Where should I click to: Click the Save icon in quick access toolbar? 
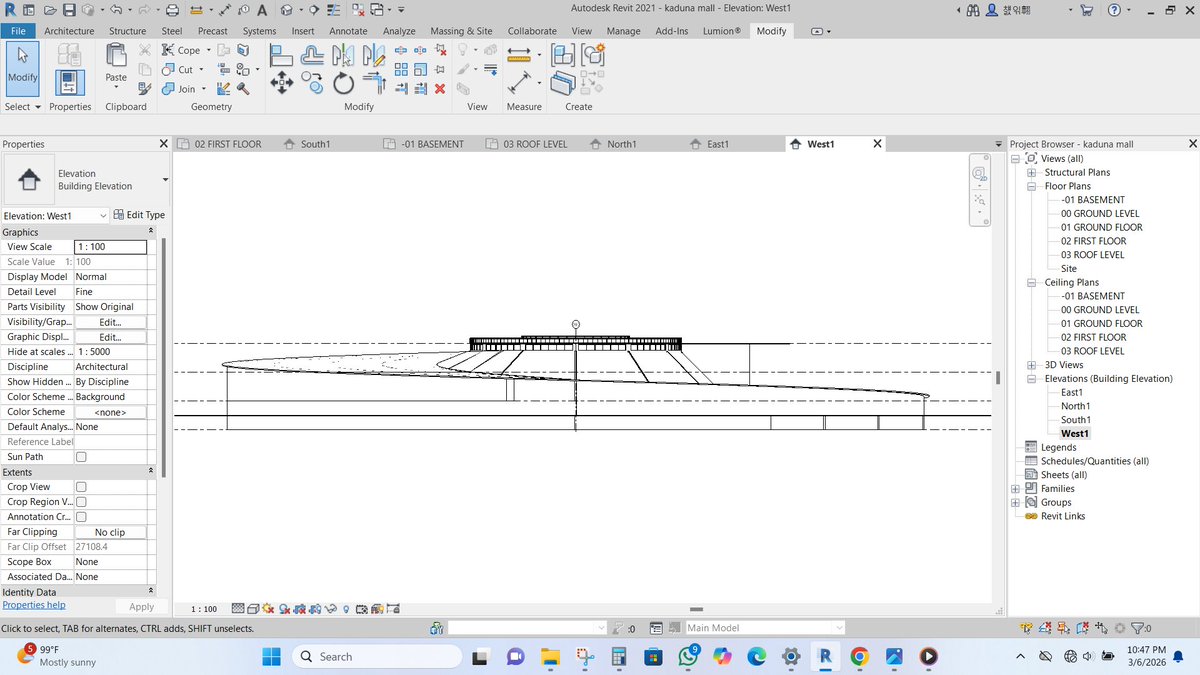[69, 10]
